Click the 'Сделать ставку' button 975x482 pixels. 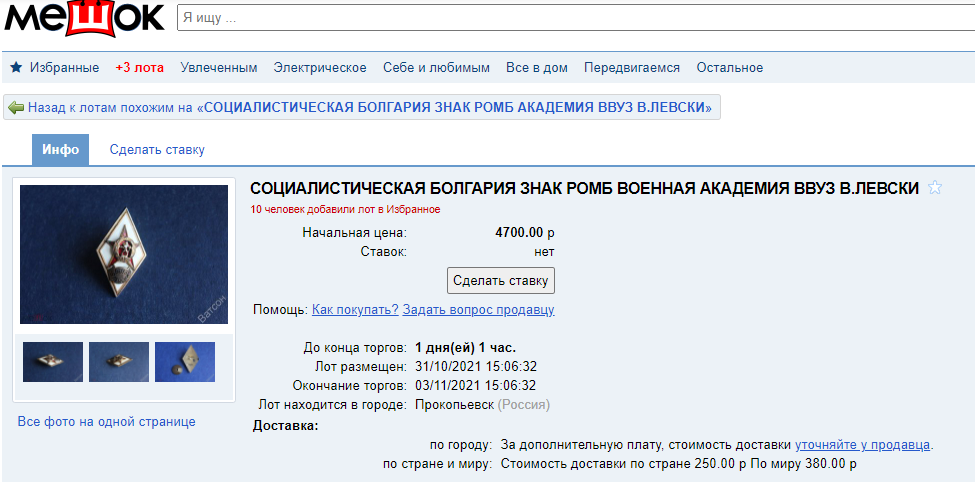(501, 280)
